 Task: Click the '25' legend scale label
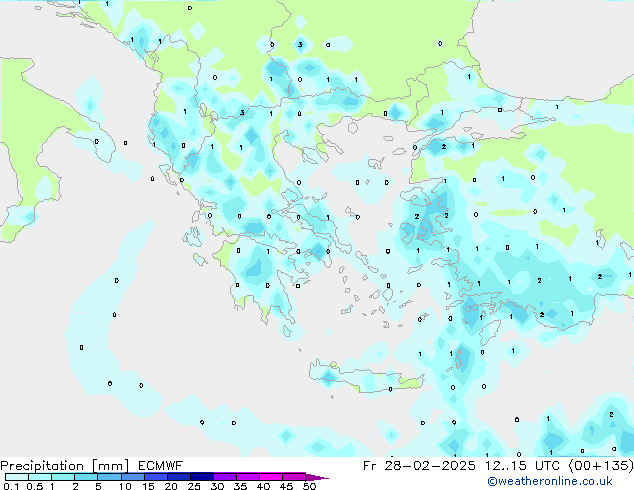194,486
